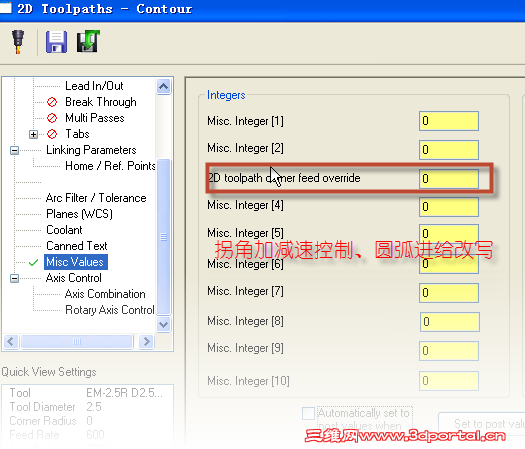Viewport: 525px width, 449px height.
Task: Click the Misc. Integer [2] field
Action: tap(449, 150)
